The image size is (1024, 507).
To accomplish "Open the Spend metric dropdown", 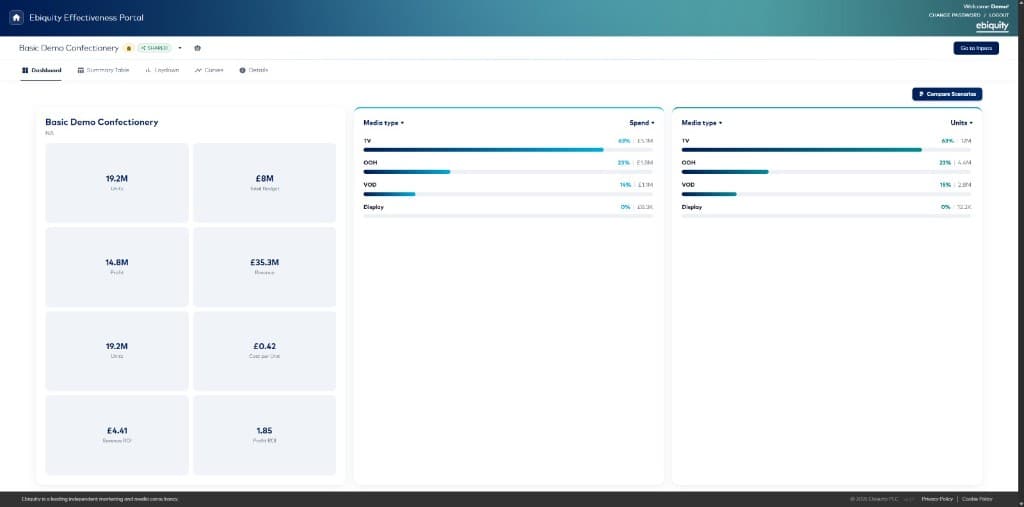I will (642, 123).
